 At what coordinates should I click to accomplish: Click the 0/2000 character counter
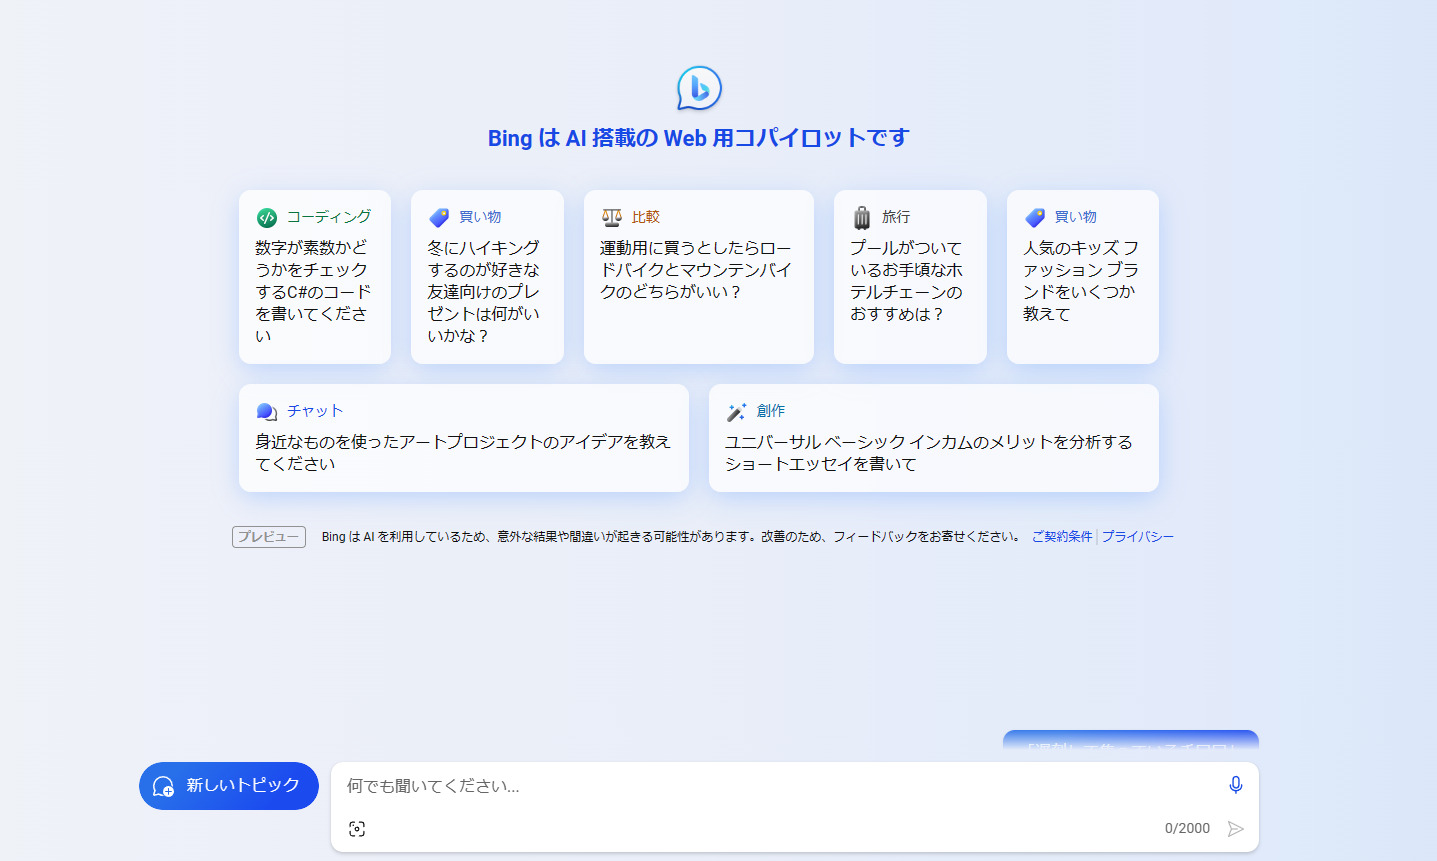pos(1187,828)
